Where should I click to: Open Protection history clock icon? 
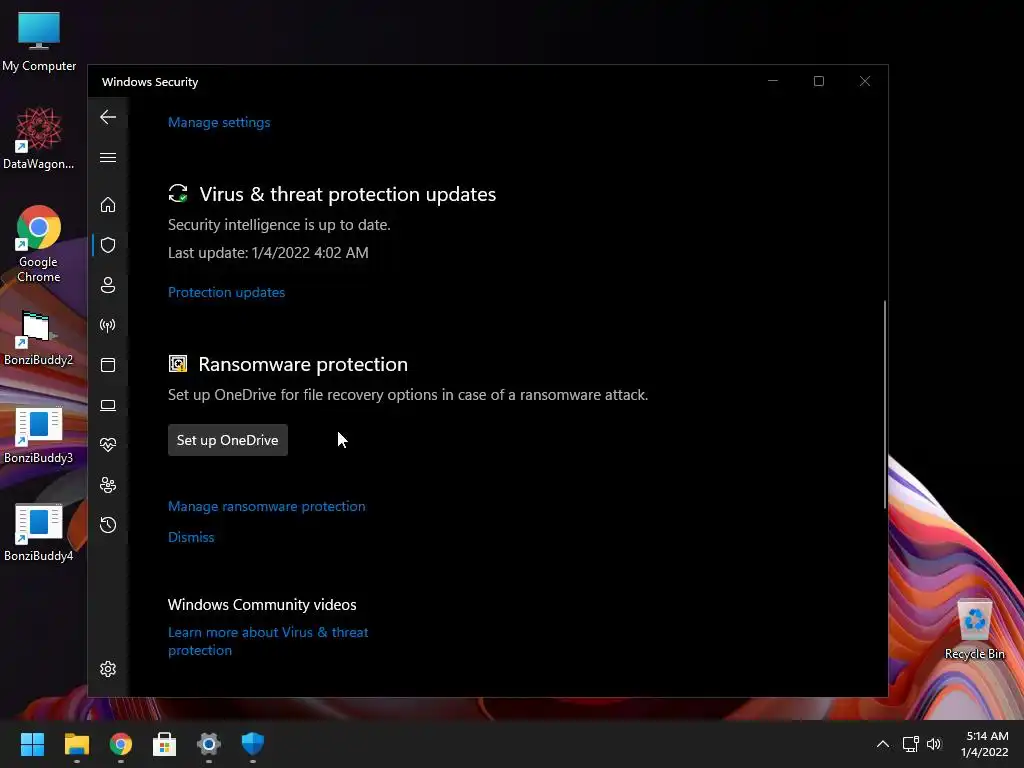pyautogui.click(x=108, y=524)
